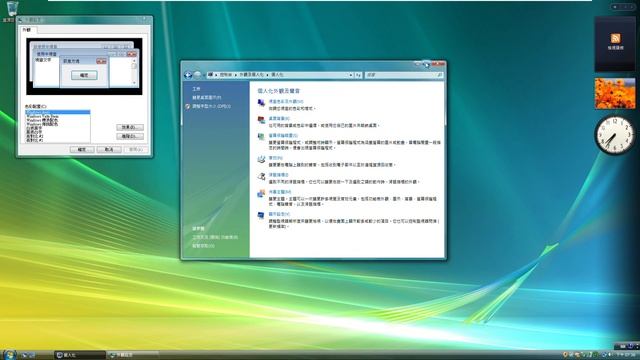Open the Display Settings link
The image size is (640, 360).
pos(279,214)
